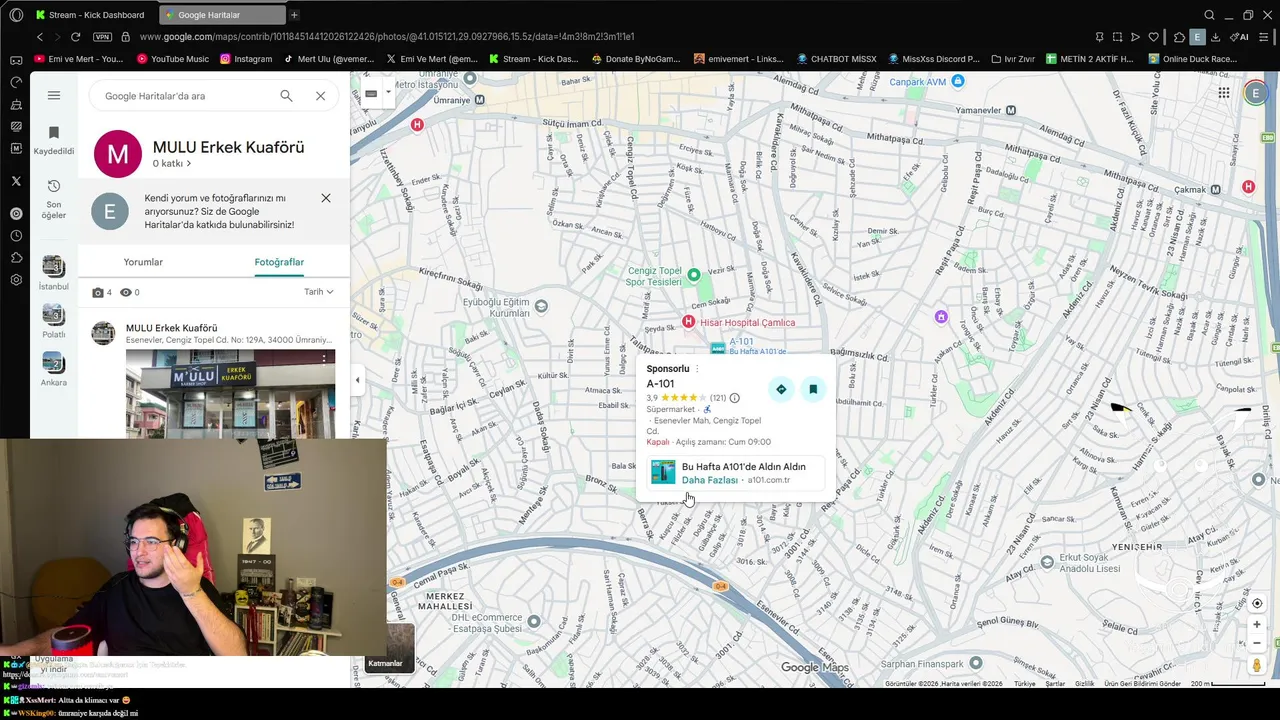Dismiss the contribution prompt banner
The width and height of the screenshot is (1280, 720).
click(x=326, y=198)
